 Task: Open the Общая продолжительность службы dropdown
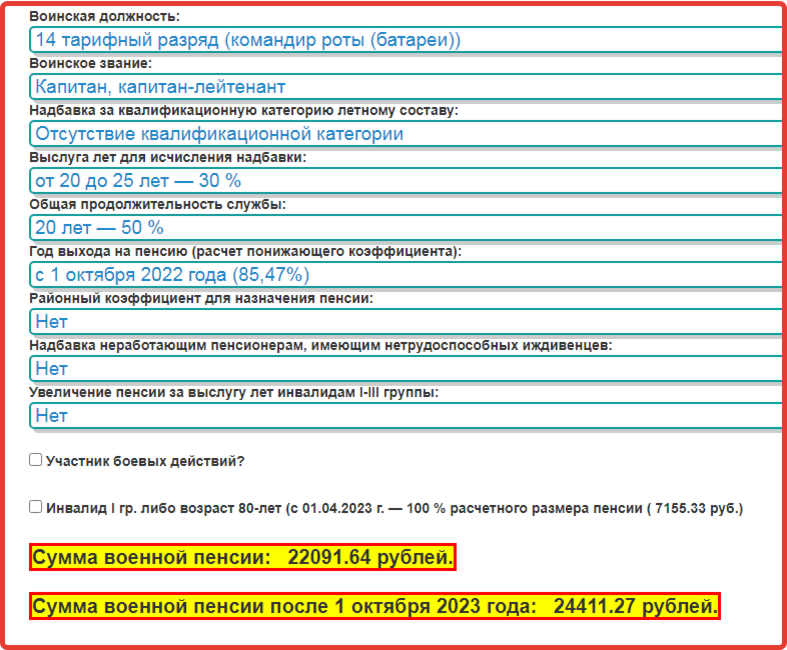(x=406, y=227)
